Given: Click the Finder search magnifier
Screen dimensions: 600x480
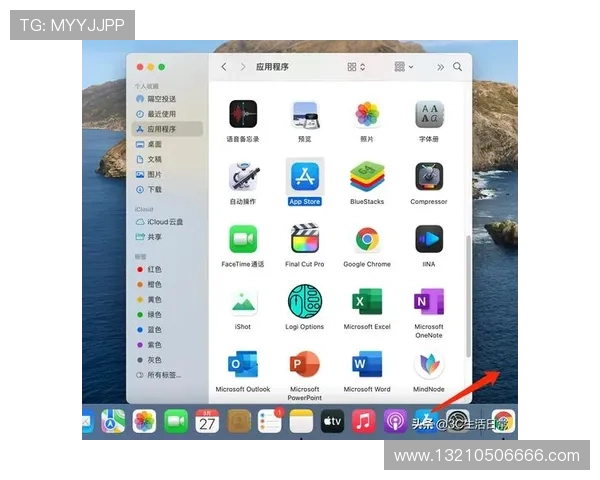Looking at the screenshot, I should 457,67.
